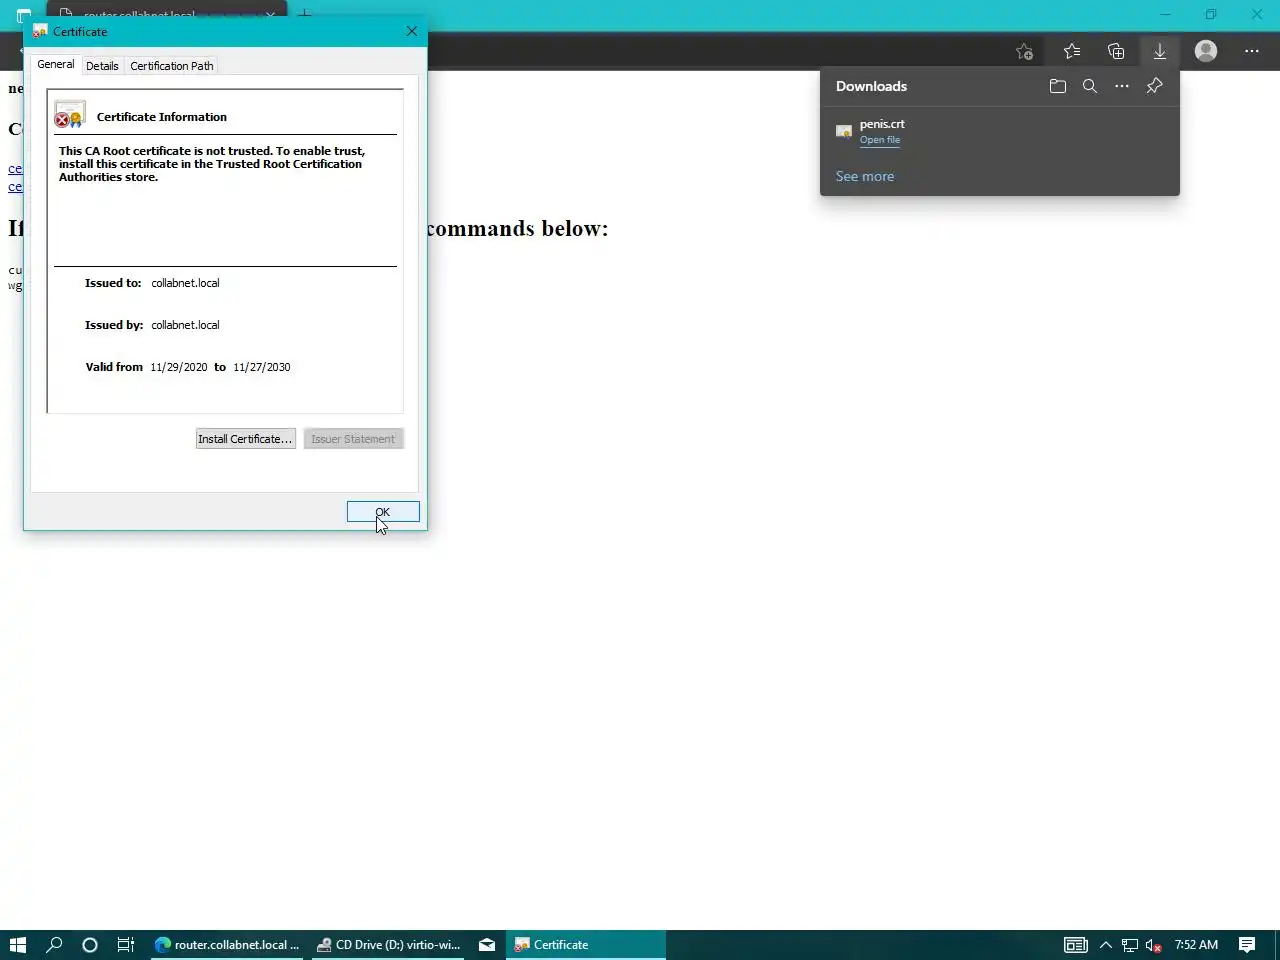Switch to CD Drive (D:) virtio-win taskbar item
The height and width of the screenshot is (960, 1280).
tap(389, 944)
